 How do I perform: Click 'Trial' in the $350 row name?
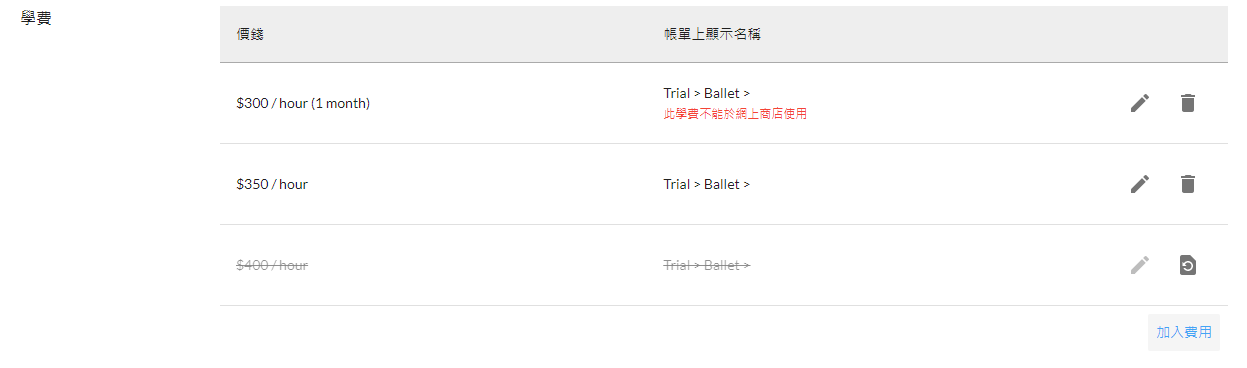pos(677,184)
